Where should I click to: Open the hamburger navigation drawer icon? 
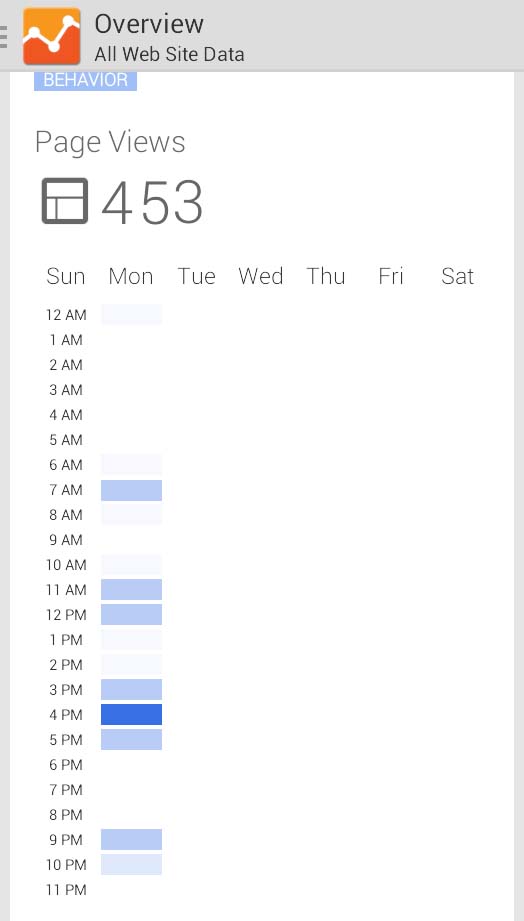4,36
